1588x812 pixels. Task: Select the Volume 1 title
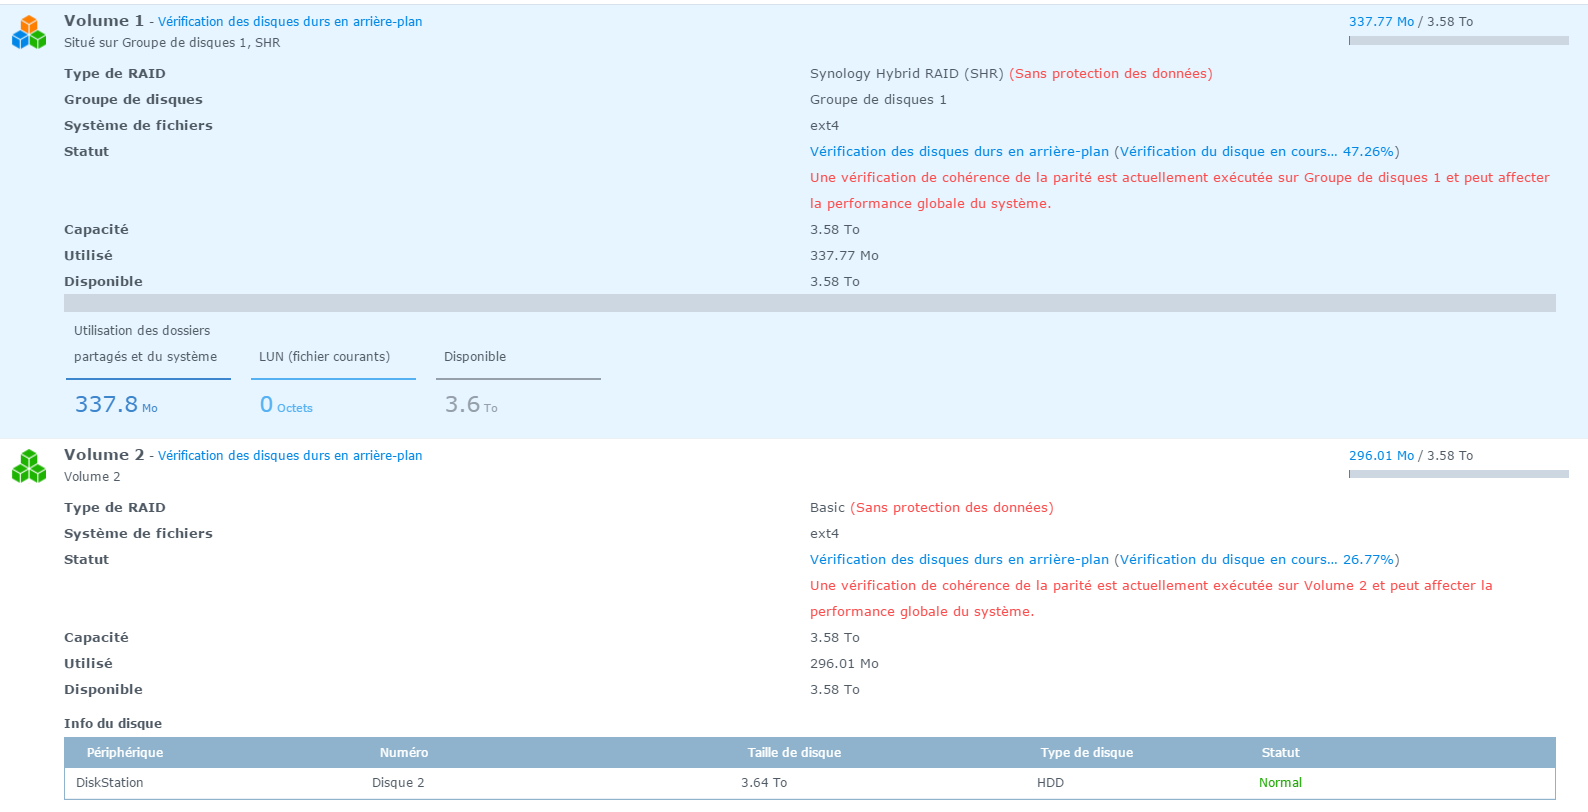click(x=104, y=21)
